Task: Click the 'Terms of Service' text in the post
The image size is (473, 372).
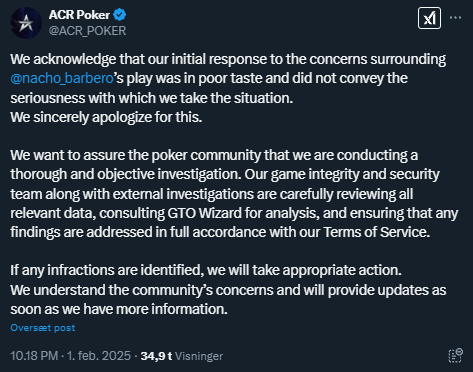Action: pos(376,232)
